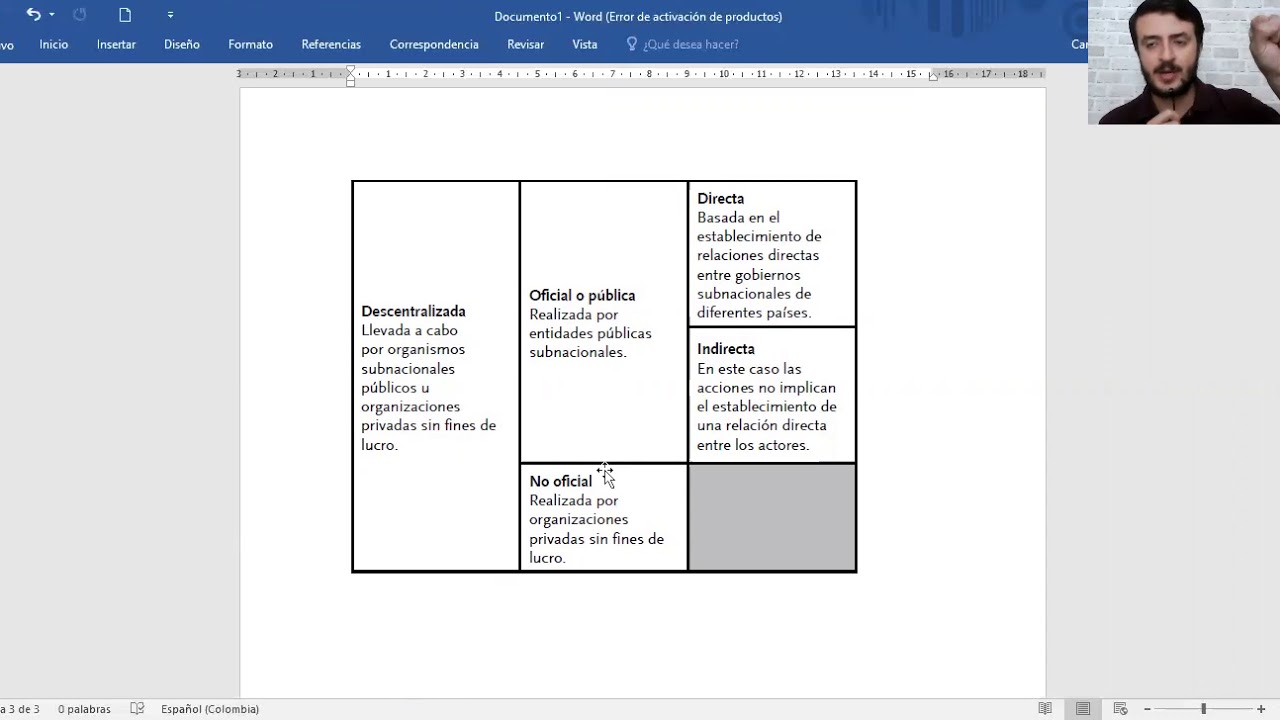
Task: Open the Formato tab
Action: coord(250,44)
